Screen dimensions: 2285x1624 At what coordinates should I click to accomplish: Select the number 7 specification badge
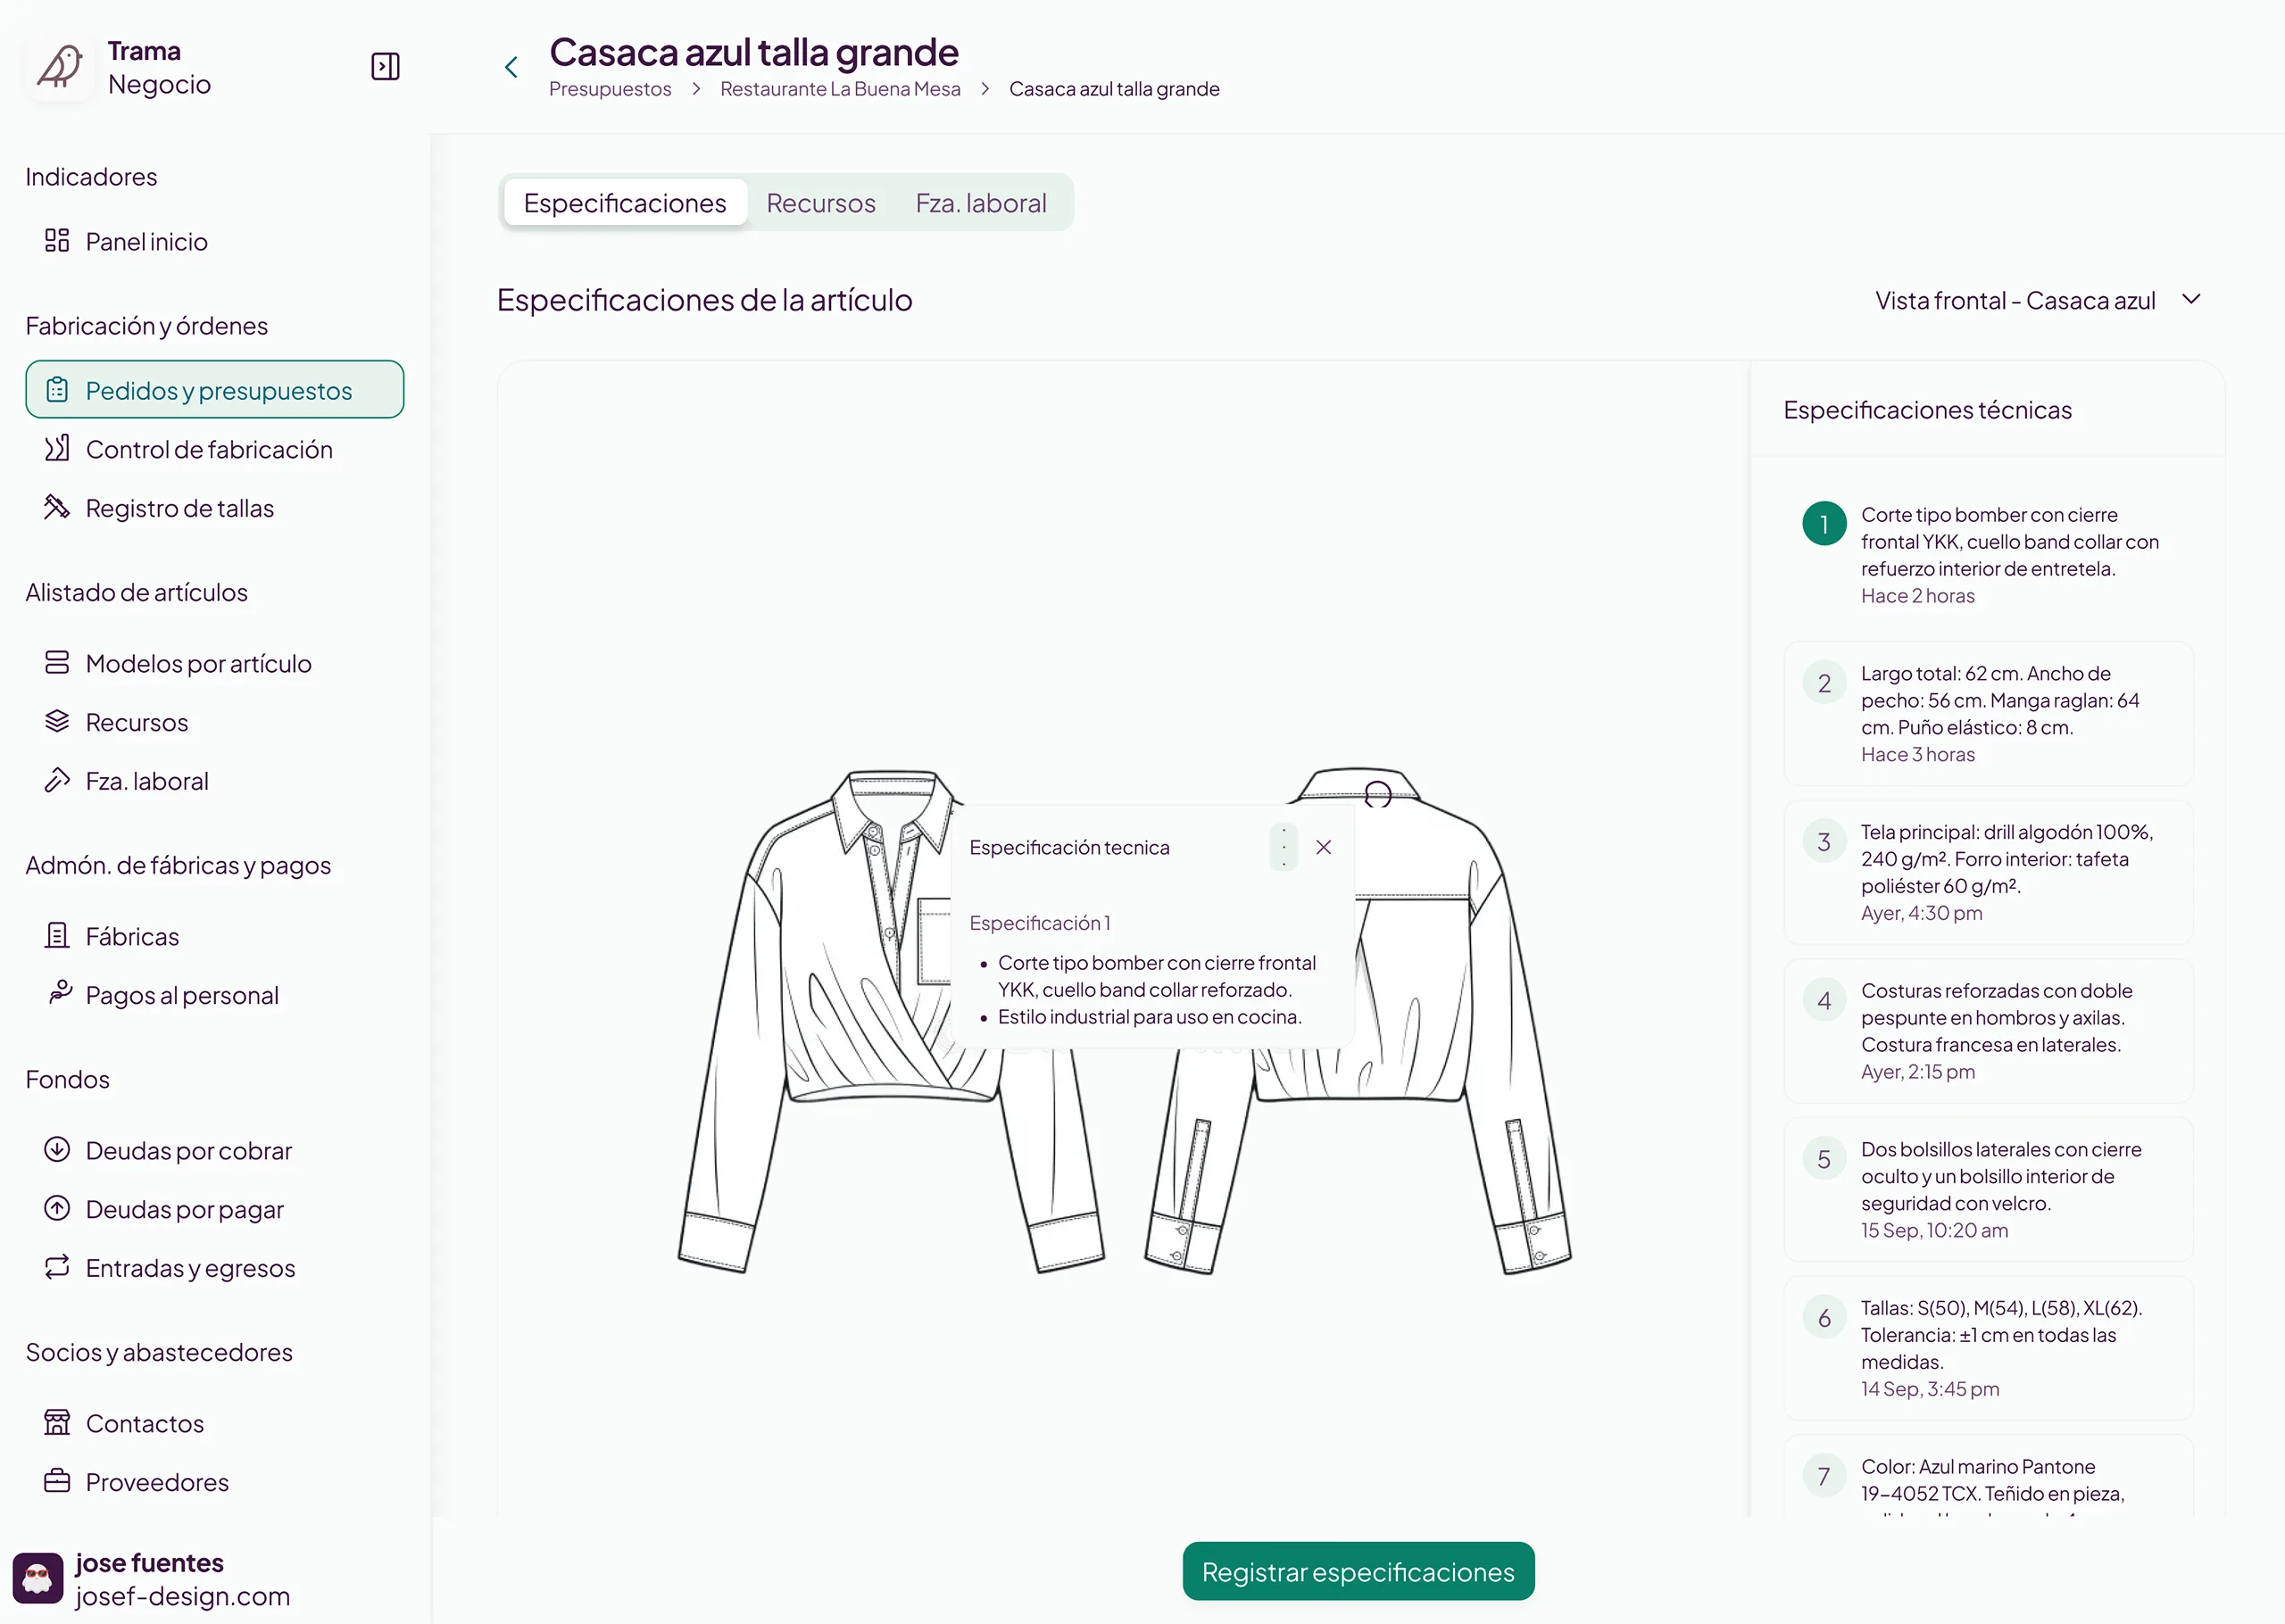point(1824,1476)
